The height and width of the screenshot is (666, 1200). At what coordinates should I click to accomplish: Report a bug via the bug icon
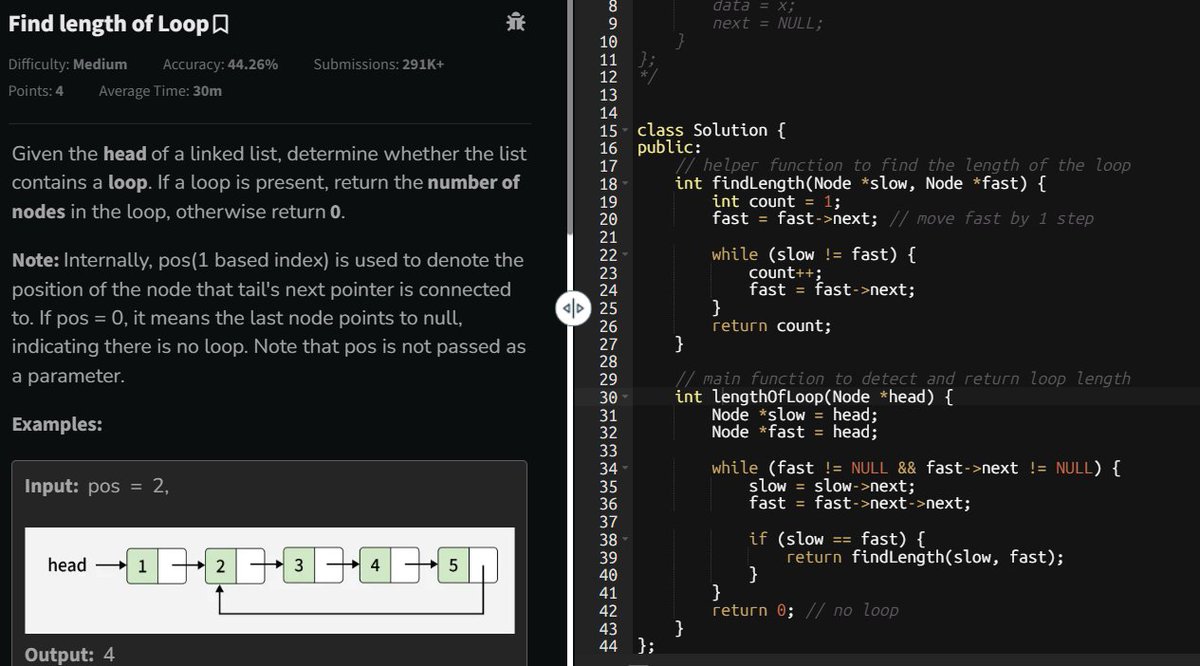coord(514,22)
